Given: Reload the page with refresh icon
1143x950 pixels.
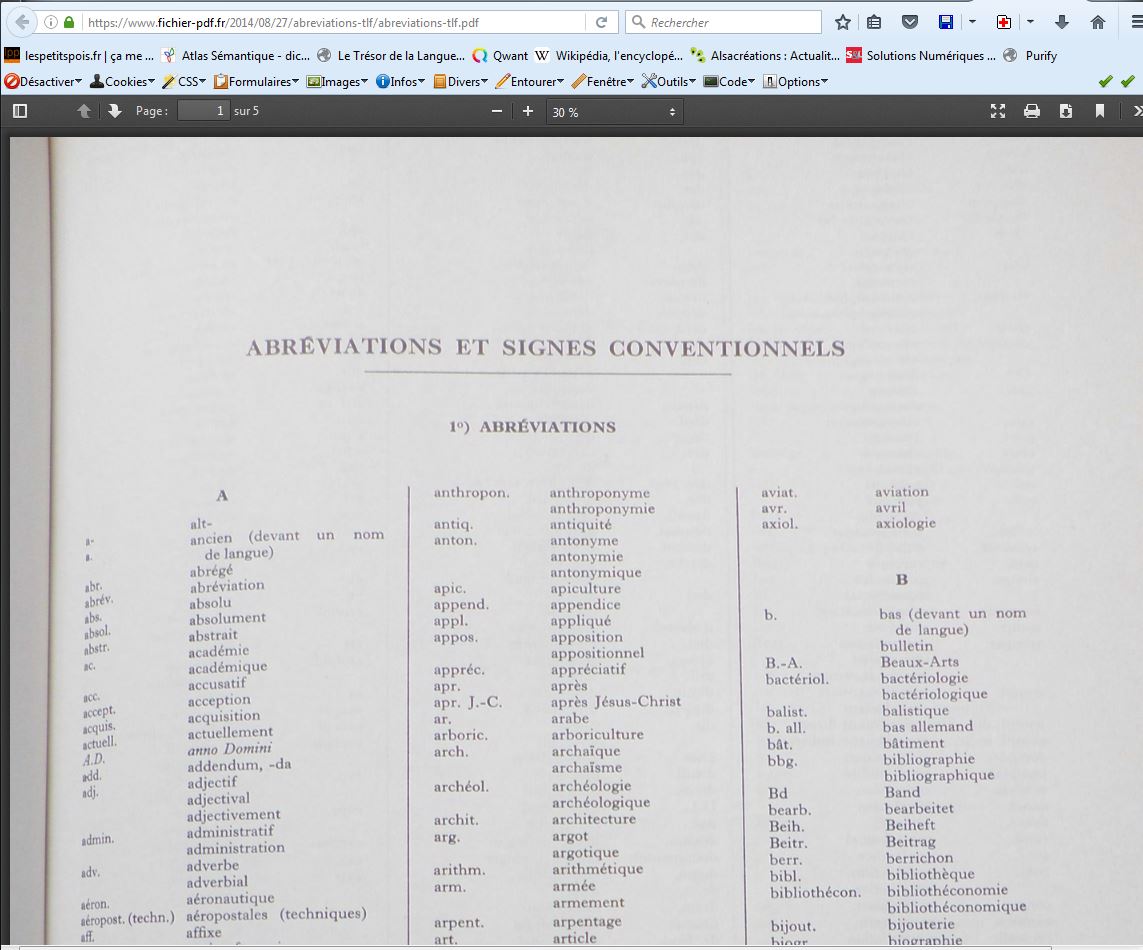Looking at the screenshot, I should [x=601, y=23].
